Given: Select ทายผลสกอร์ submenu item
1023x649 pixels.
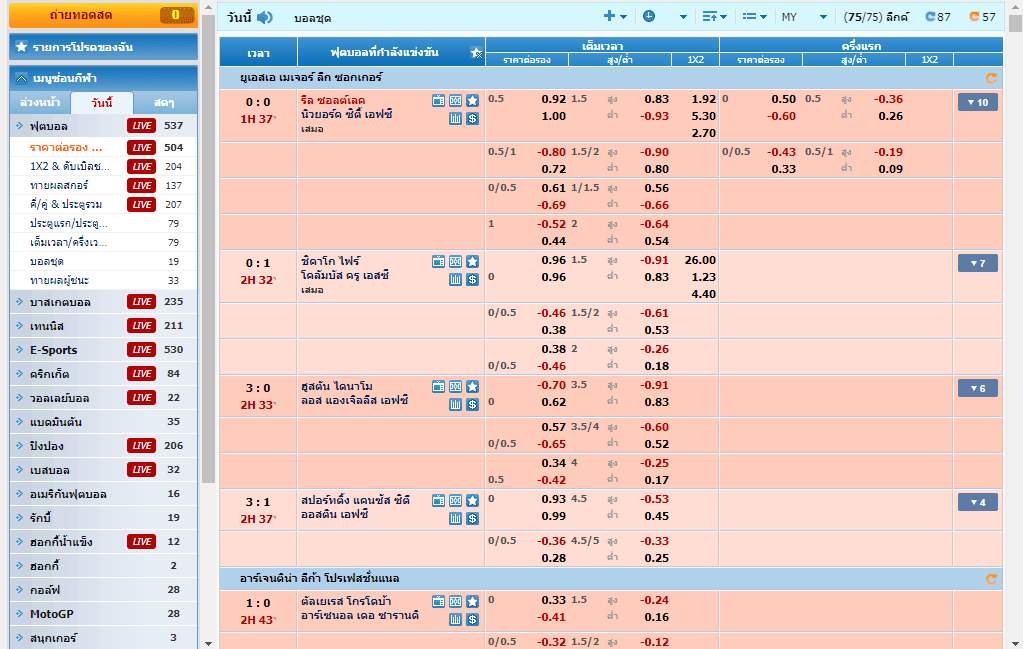Looking at the screenshot, I should (x=59, y=185).
